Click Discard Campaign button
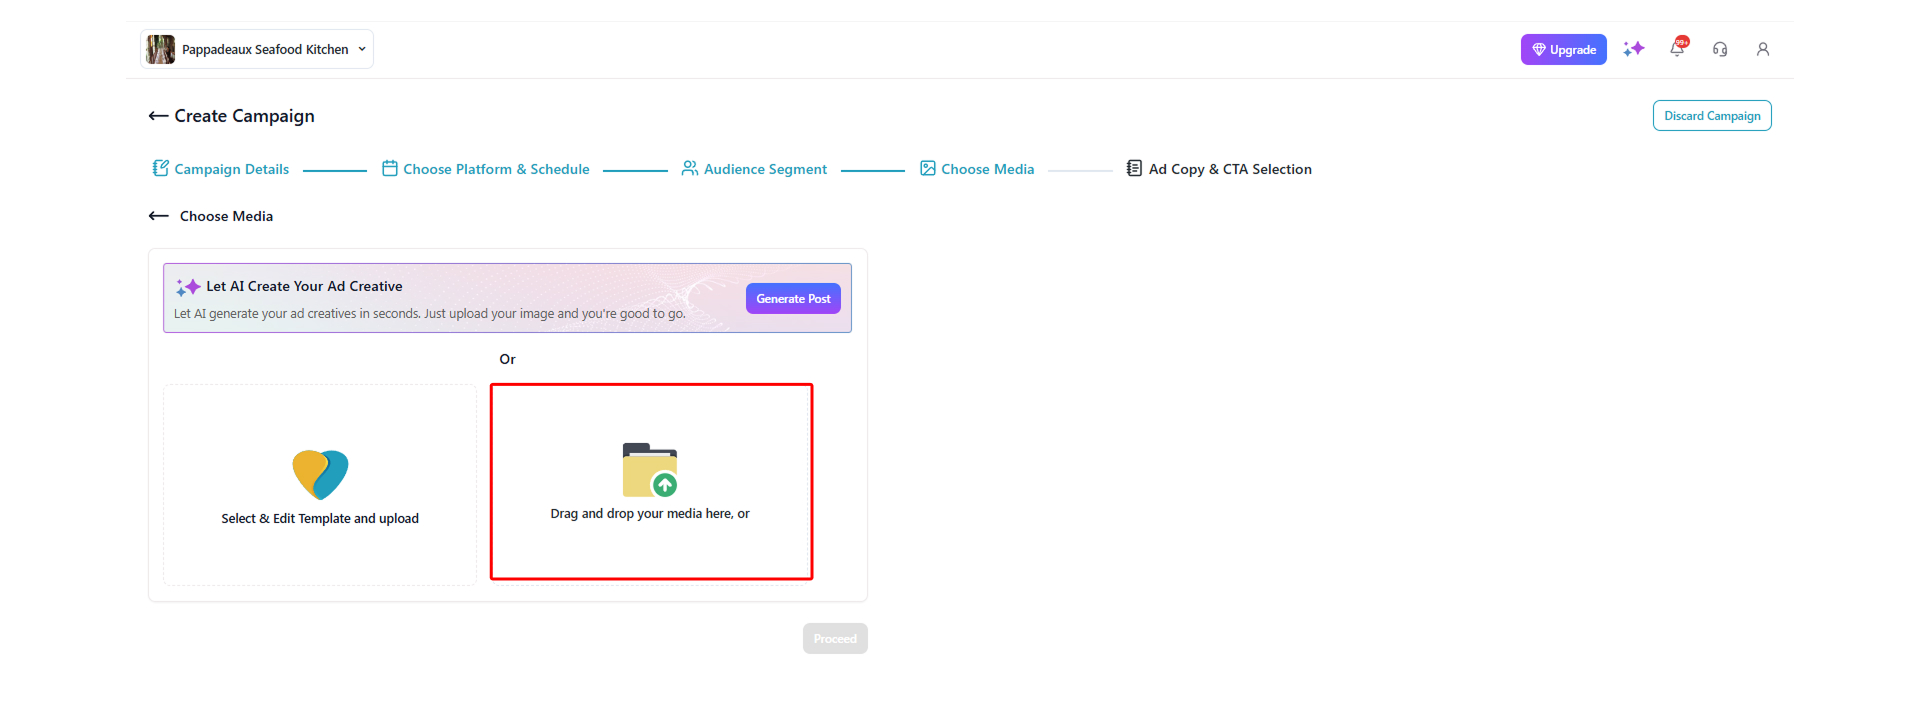Image resolution: width=1920 pixels, height=719 pixels. coord(1711,116)
